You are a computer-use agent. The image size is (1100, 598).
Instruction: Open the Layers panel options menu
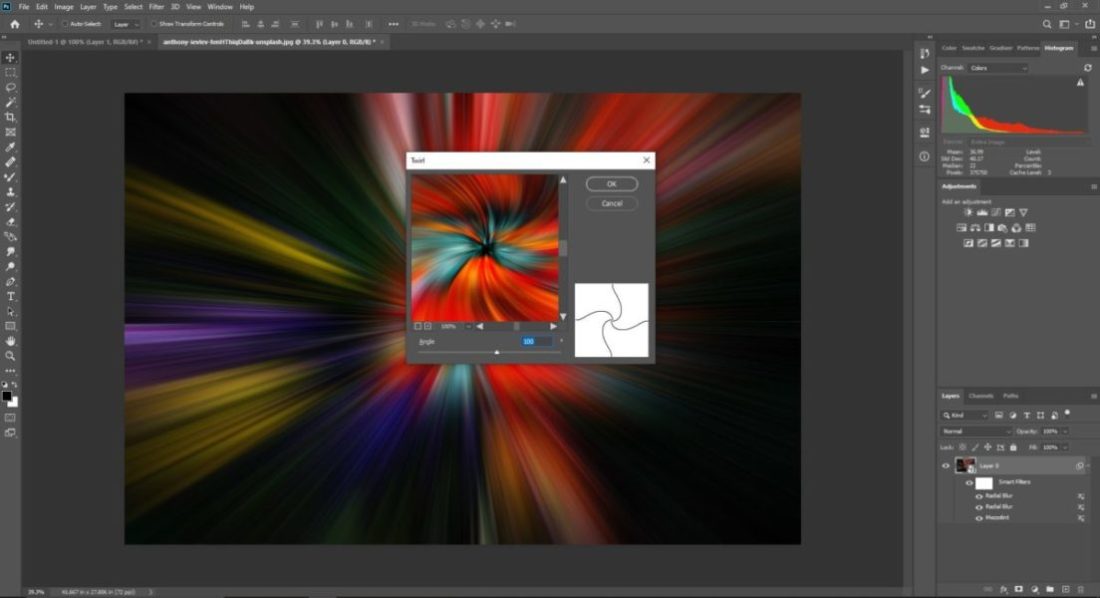(x=1093, y=397)
